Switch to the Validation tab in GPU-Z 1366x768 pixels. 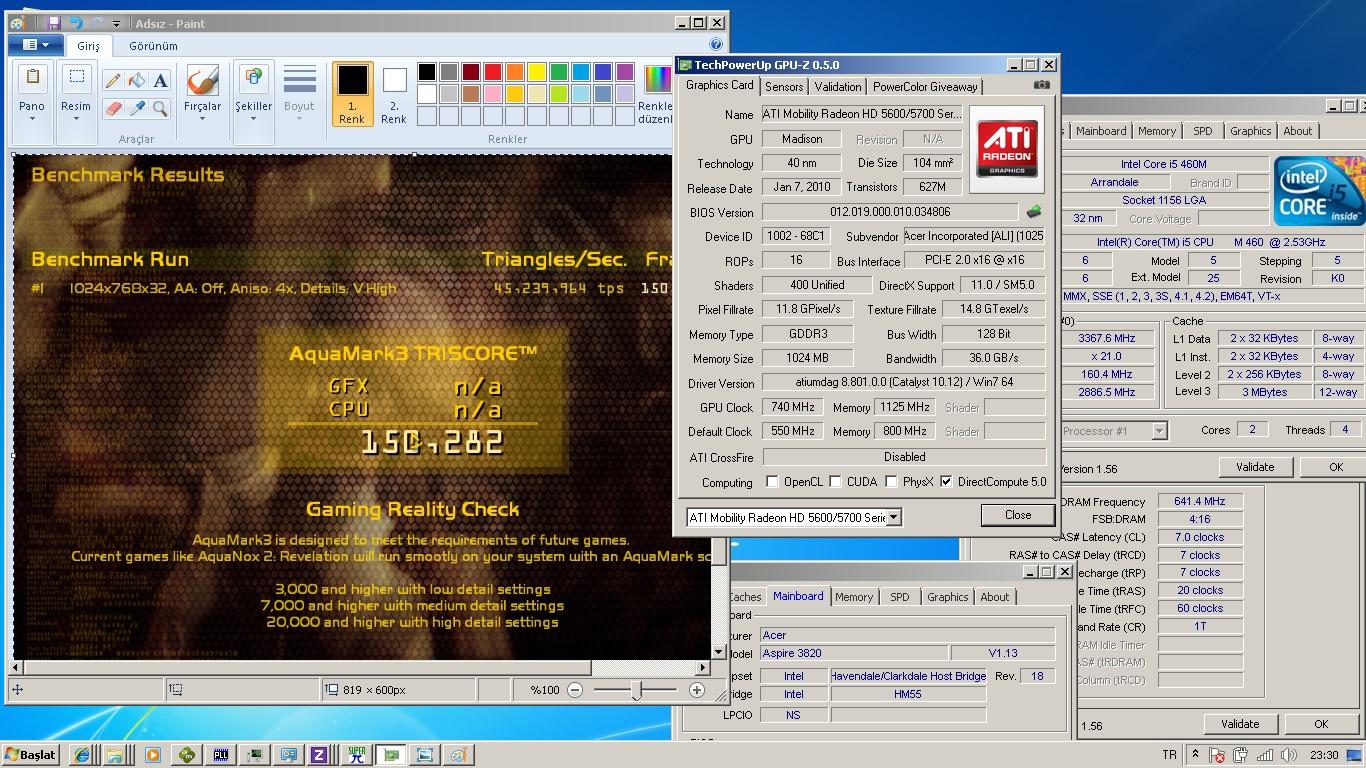tap(837, 87)
